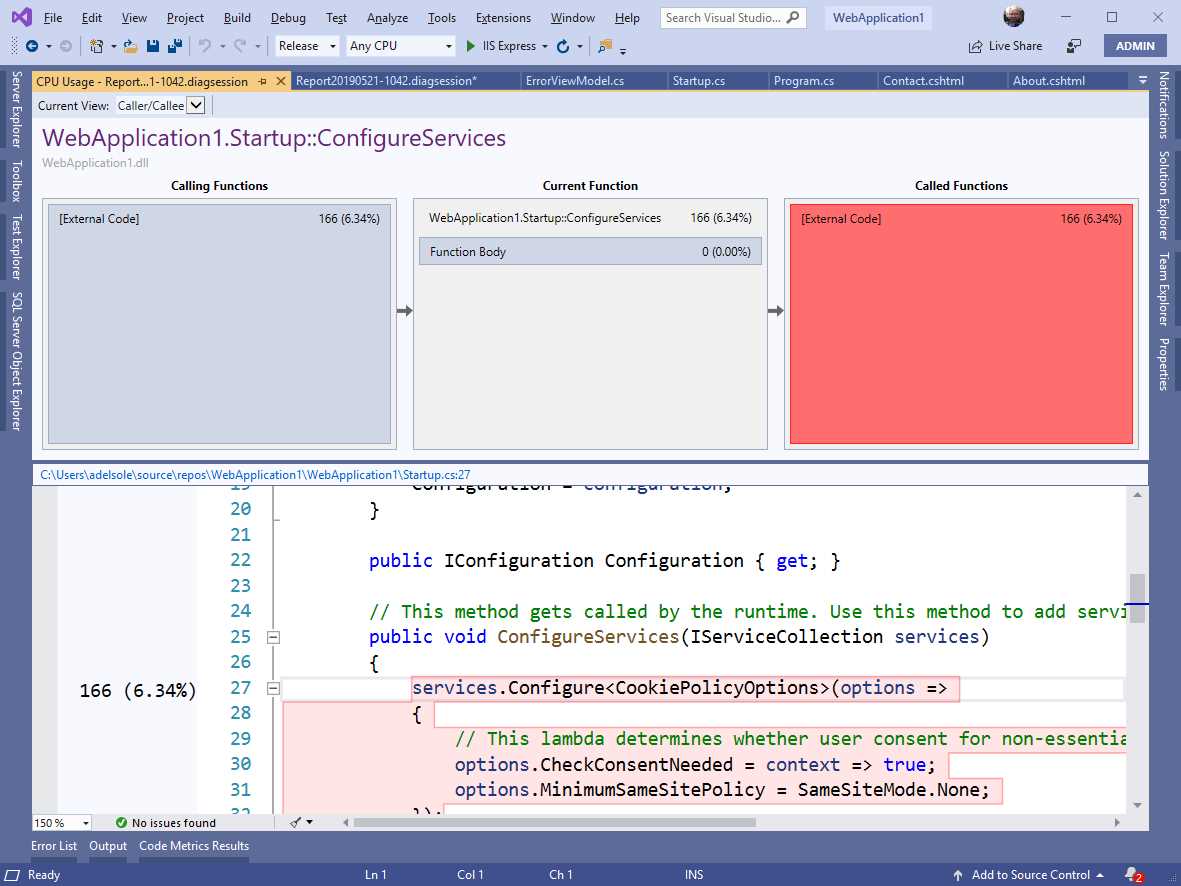Click the Save All icon
The width and height of the screenshot is (1181, 886).
click(175, 45)
